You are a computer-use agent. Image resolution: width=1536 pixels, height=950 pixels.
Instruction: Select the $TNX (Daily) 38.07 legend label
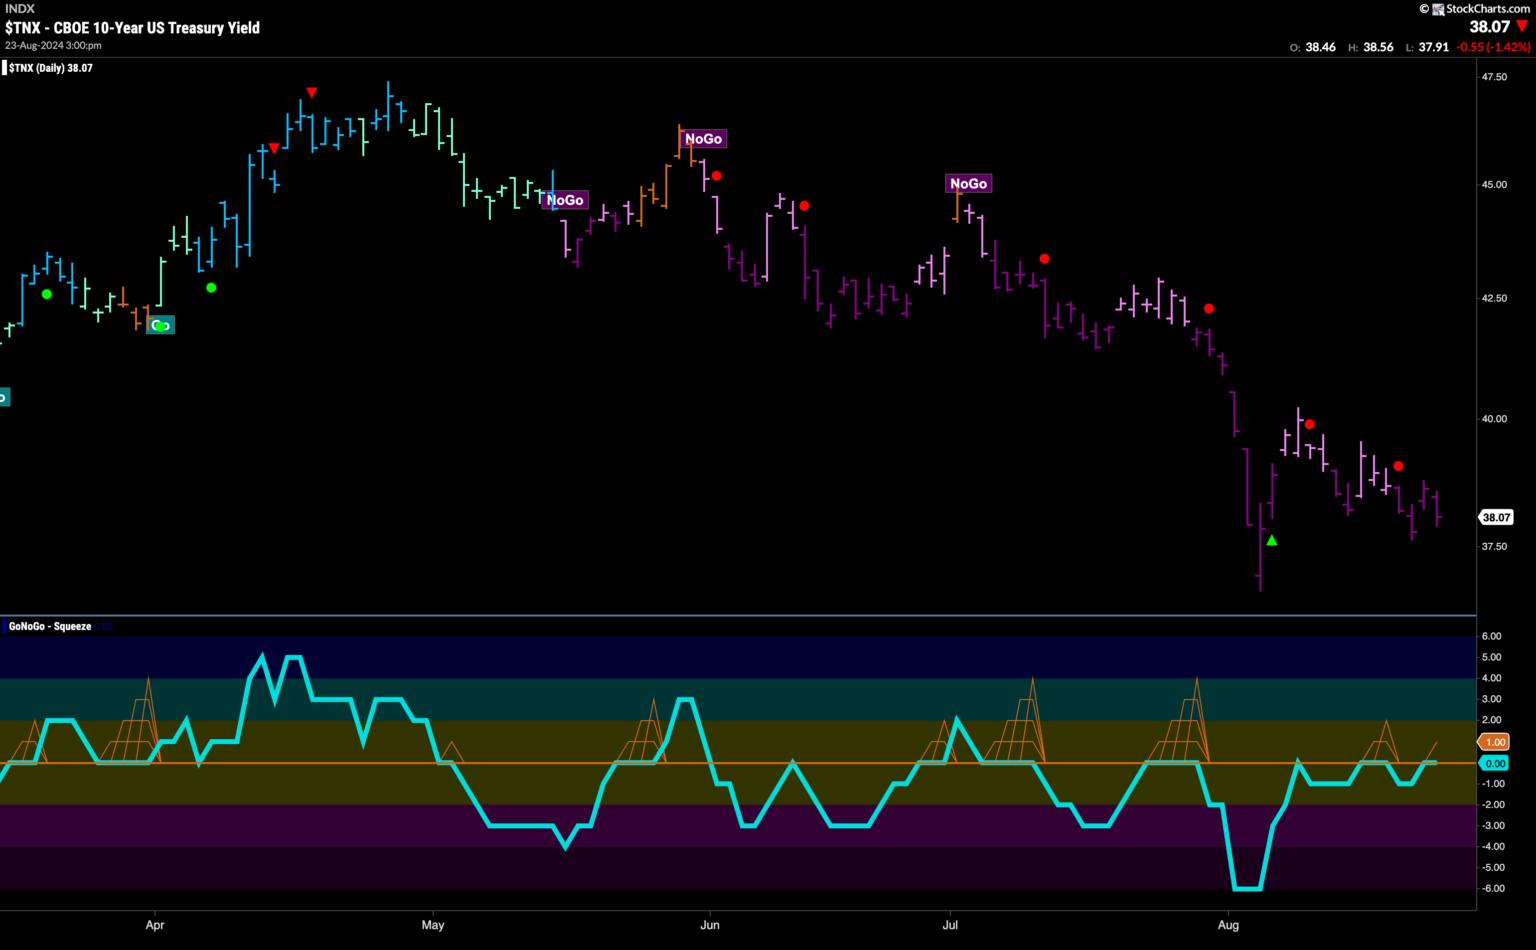tap(50, 68)
